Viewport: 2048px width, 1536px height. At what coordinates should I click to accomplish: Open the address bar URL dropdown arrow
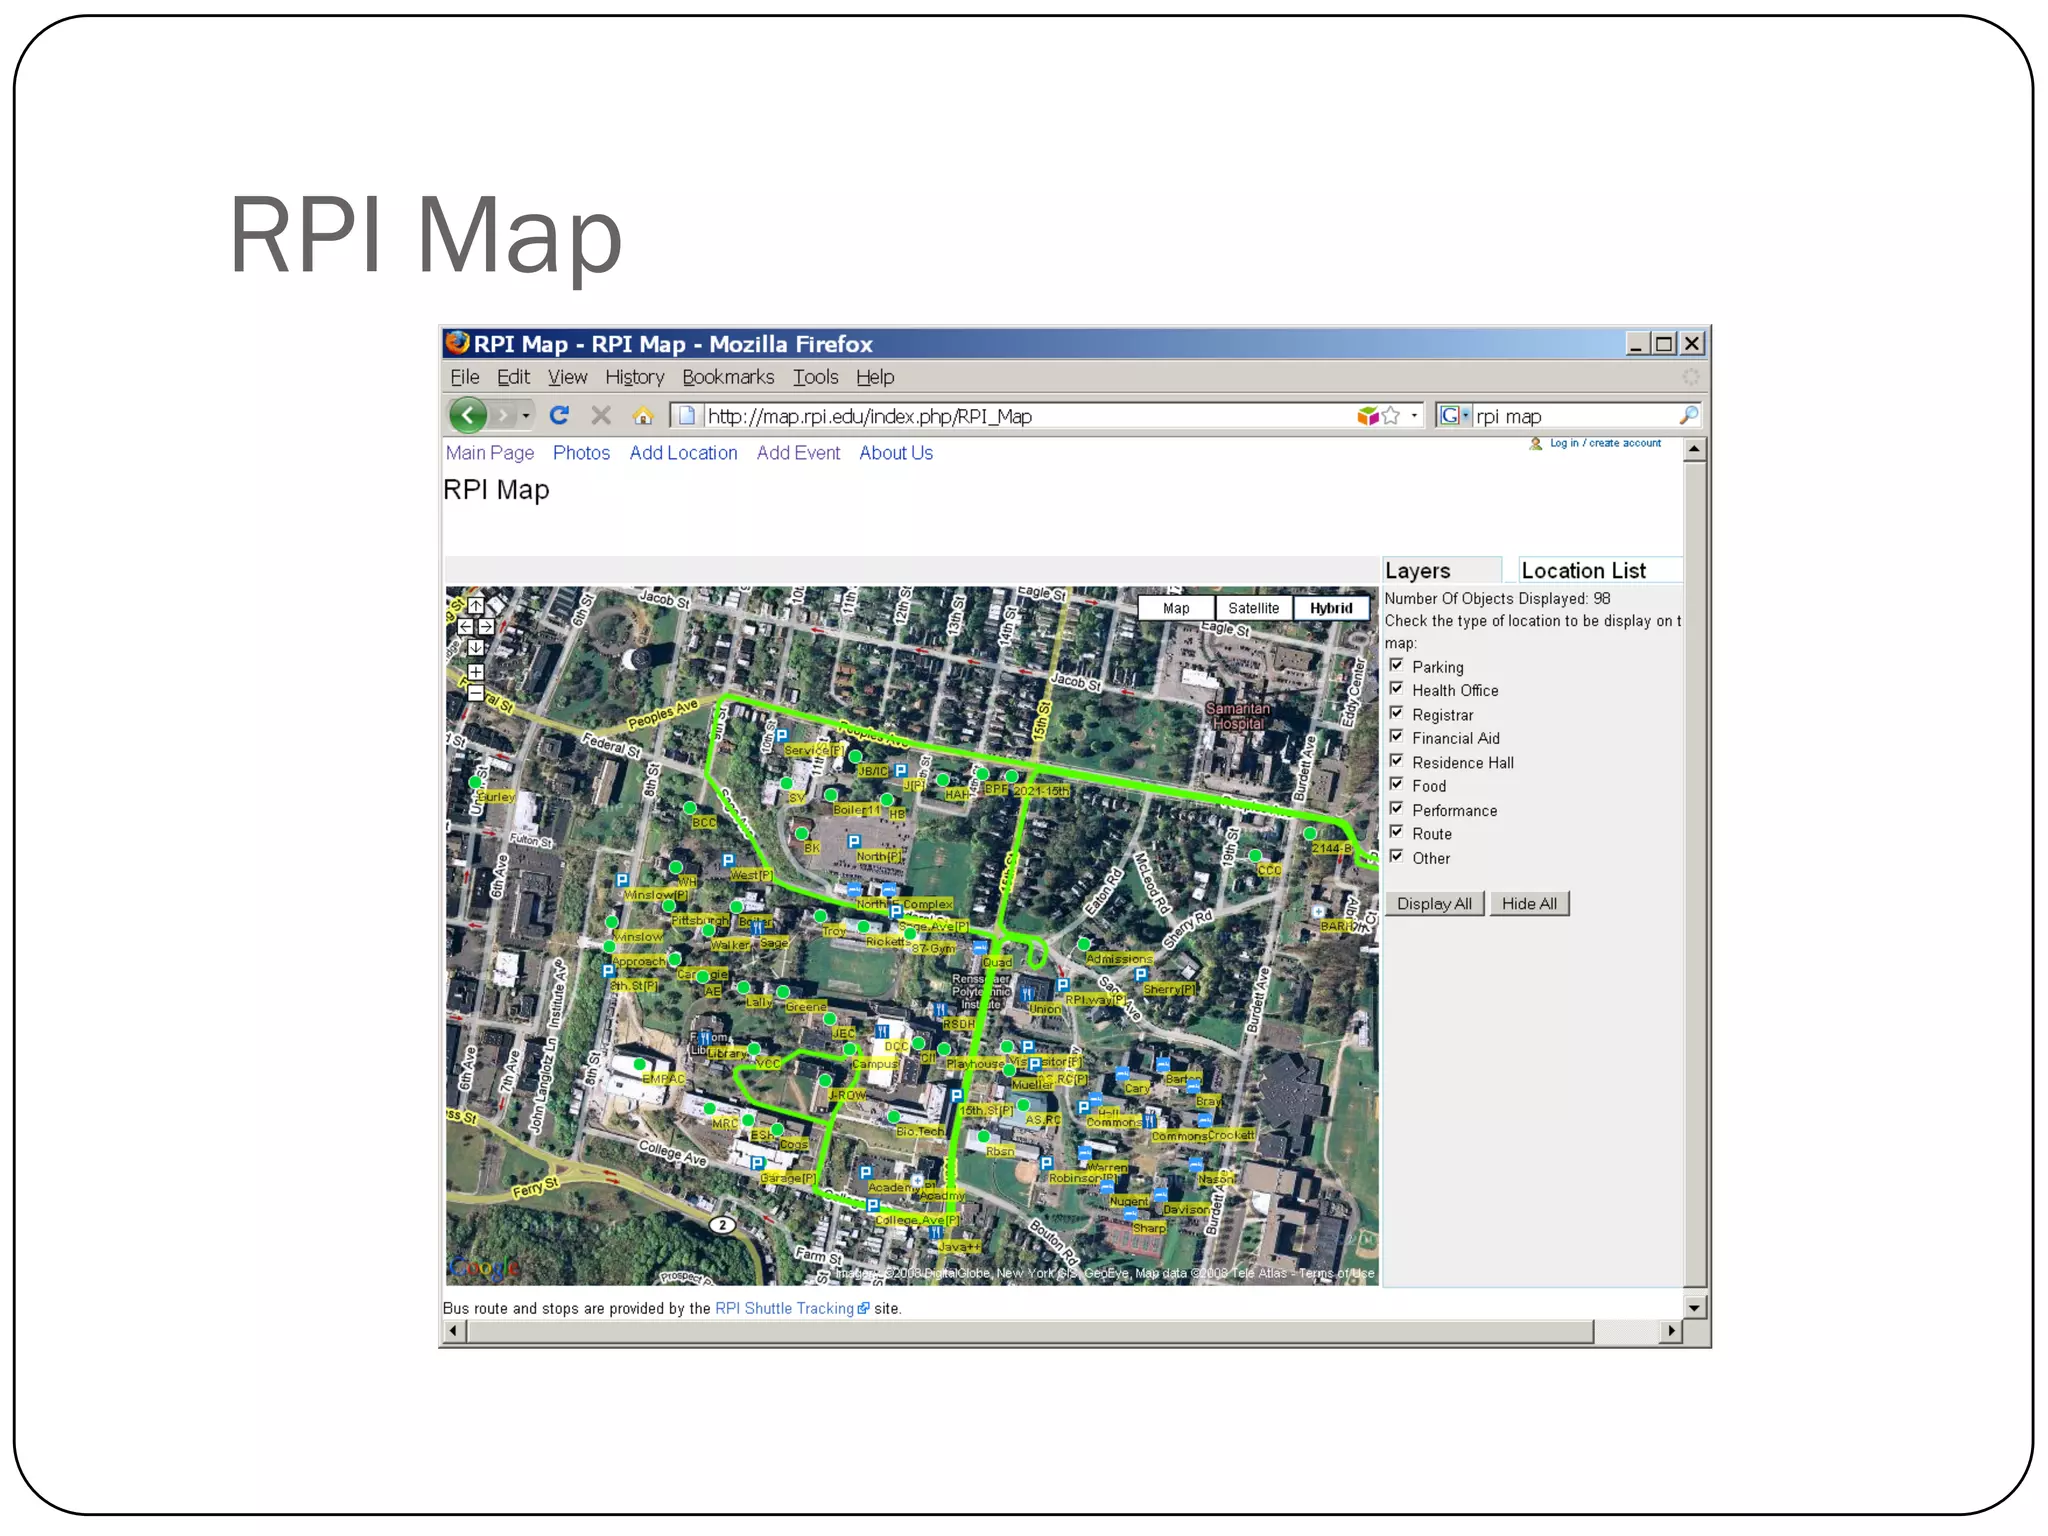coord(1414,415)
